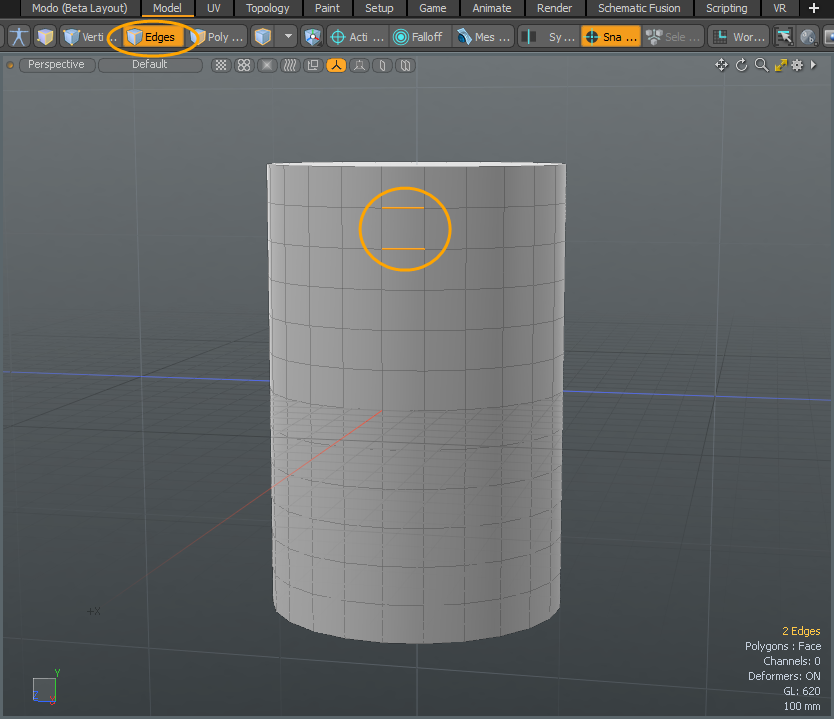Switch to the Topology layout tab
The image size is (834, 719).
click(x=267, y=8)
